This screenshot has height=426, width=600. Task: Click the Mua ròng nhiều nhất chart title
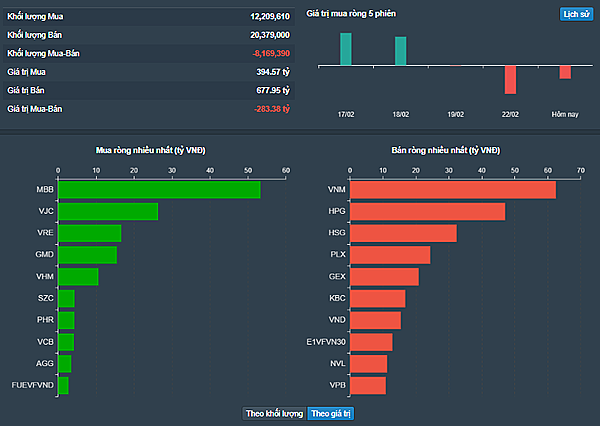[x=150, y=150]
